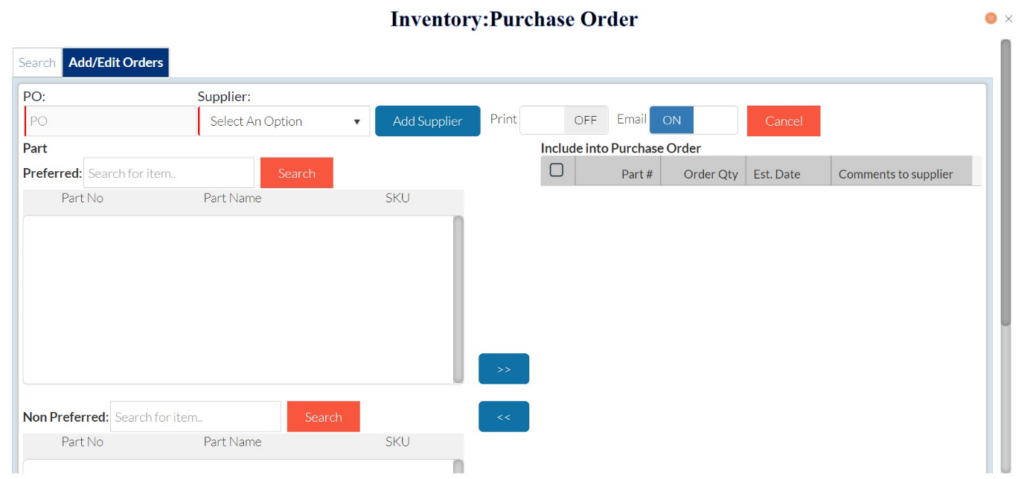The image size is (1024, 479).
Task: Open the Supplier dropdown
Action: [x=284, y=122]
